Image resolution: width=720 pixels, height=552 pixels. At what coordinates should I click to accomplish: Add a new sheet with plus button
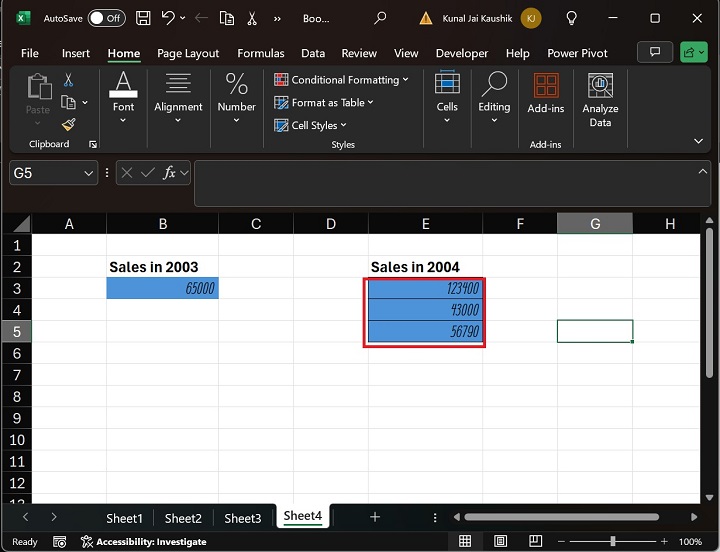coord(375,517)
